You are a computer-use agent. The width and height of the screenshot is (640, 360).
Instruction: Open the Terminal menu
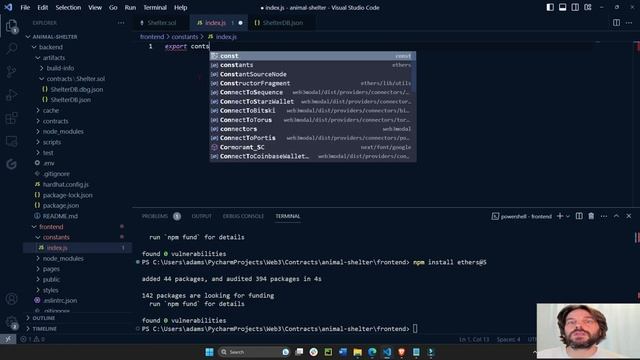pos(155,7)
